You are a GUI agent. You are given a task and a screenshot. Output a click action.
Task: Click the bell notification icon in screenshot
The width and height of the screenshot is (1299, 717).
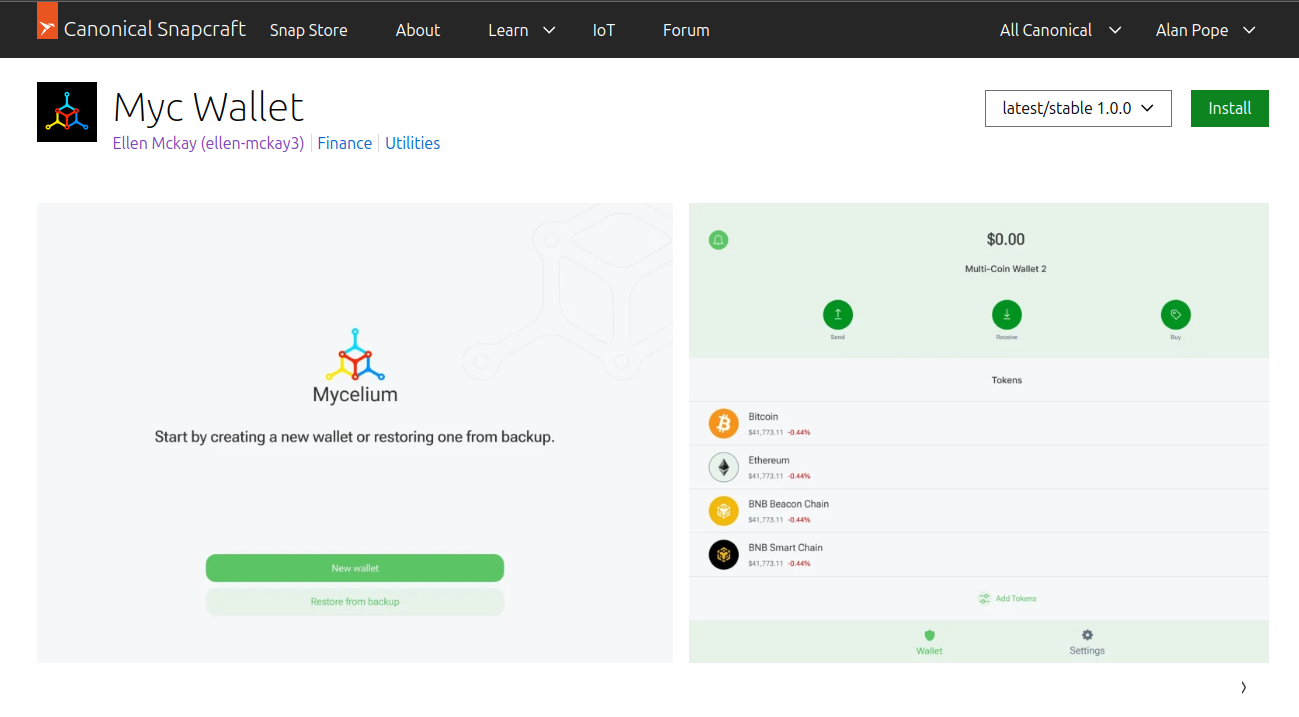pos(718,240)
